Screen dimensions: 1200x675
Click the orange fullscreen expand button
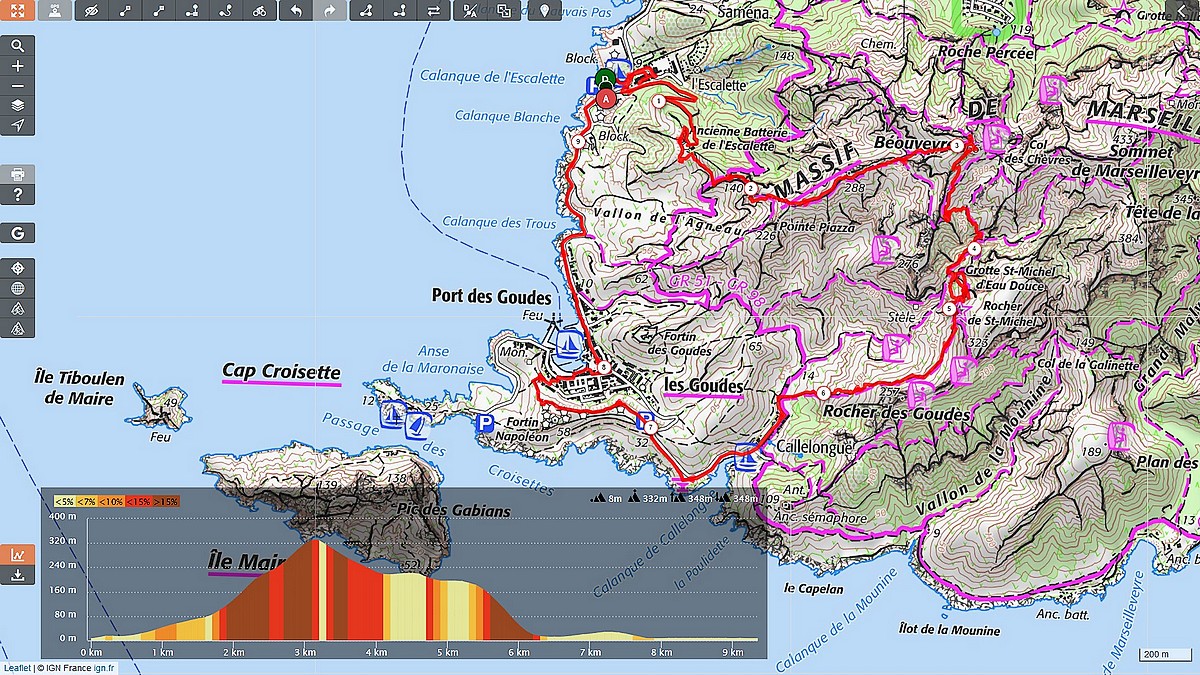[17, 11]
